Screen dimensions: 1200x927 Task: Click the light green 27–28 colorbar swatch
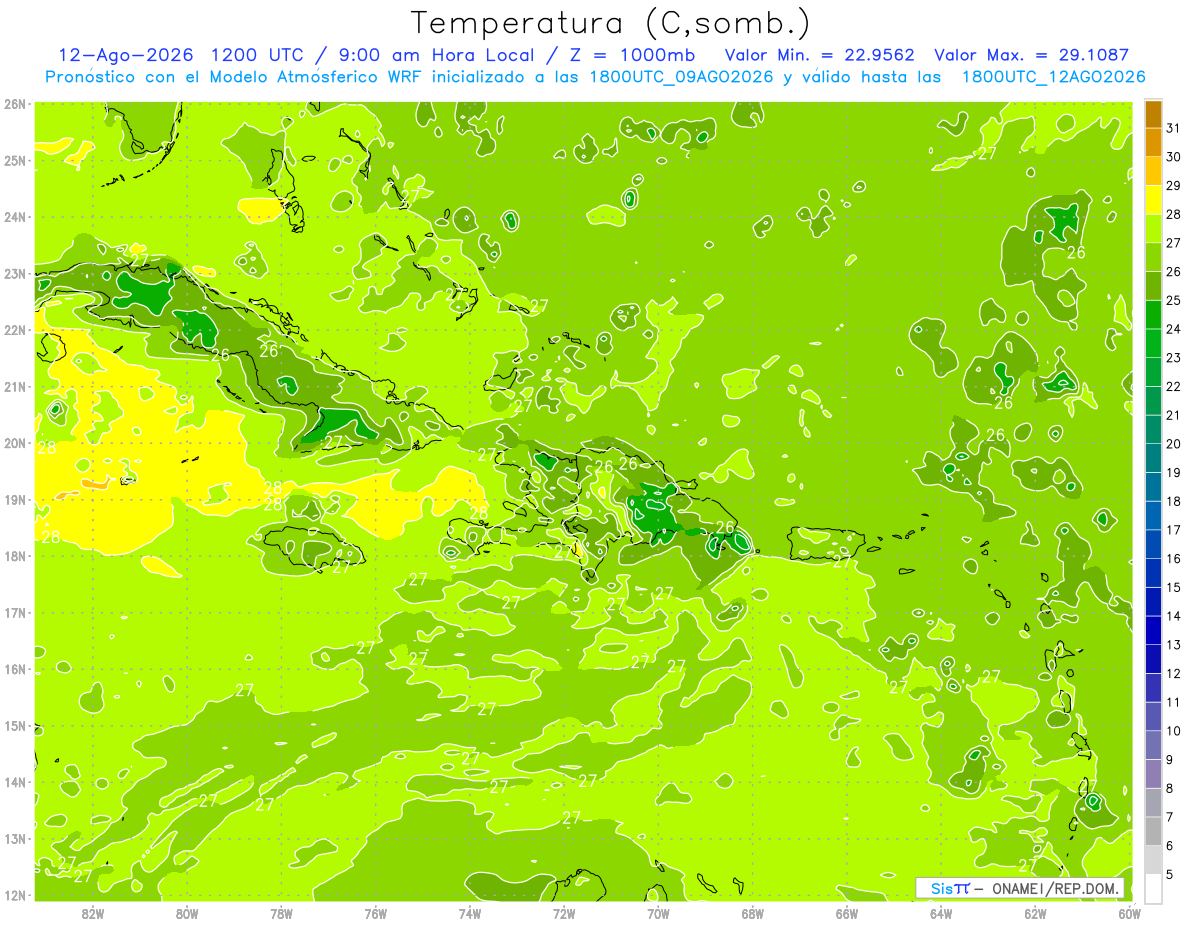point(1153,229)
